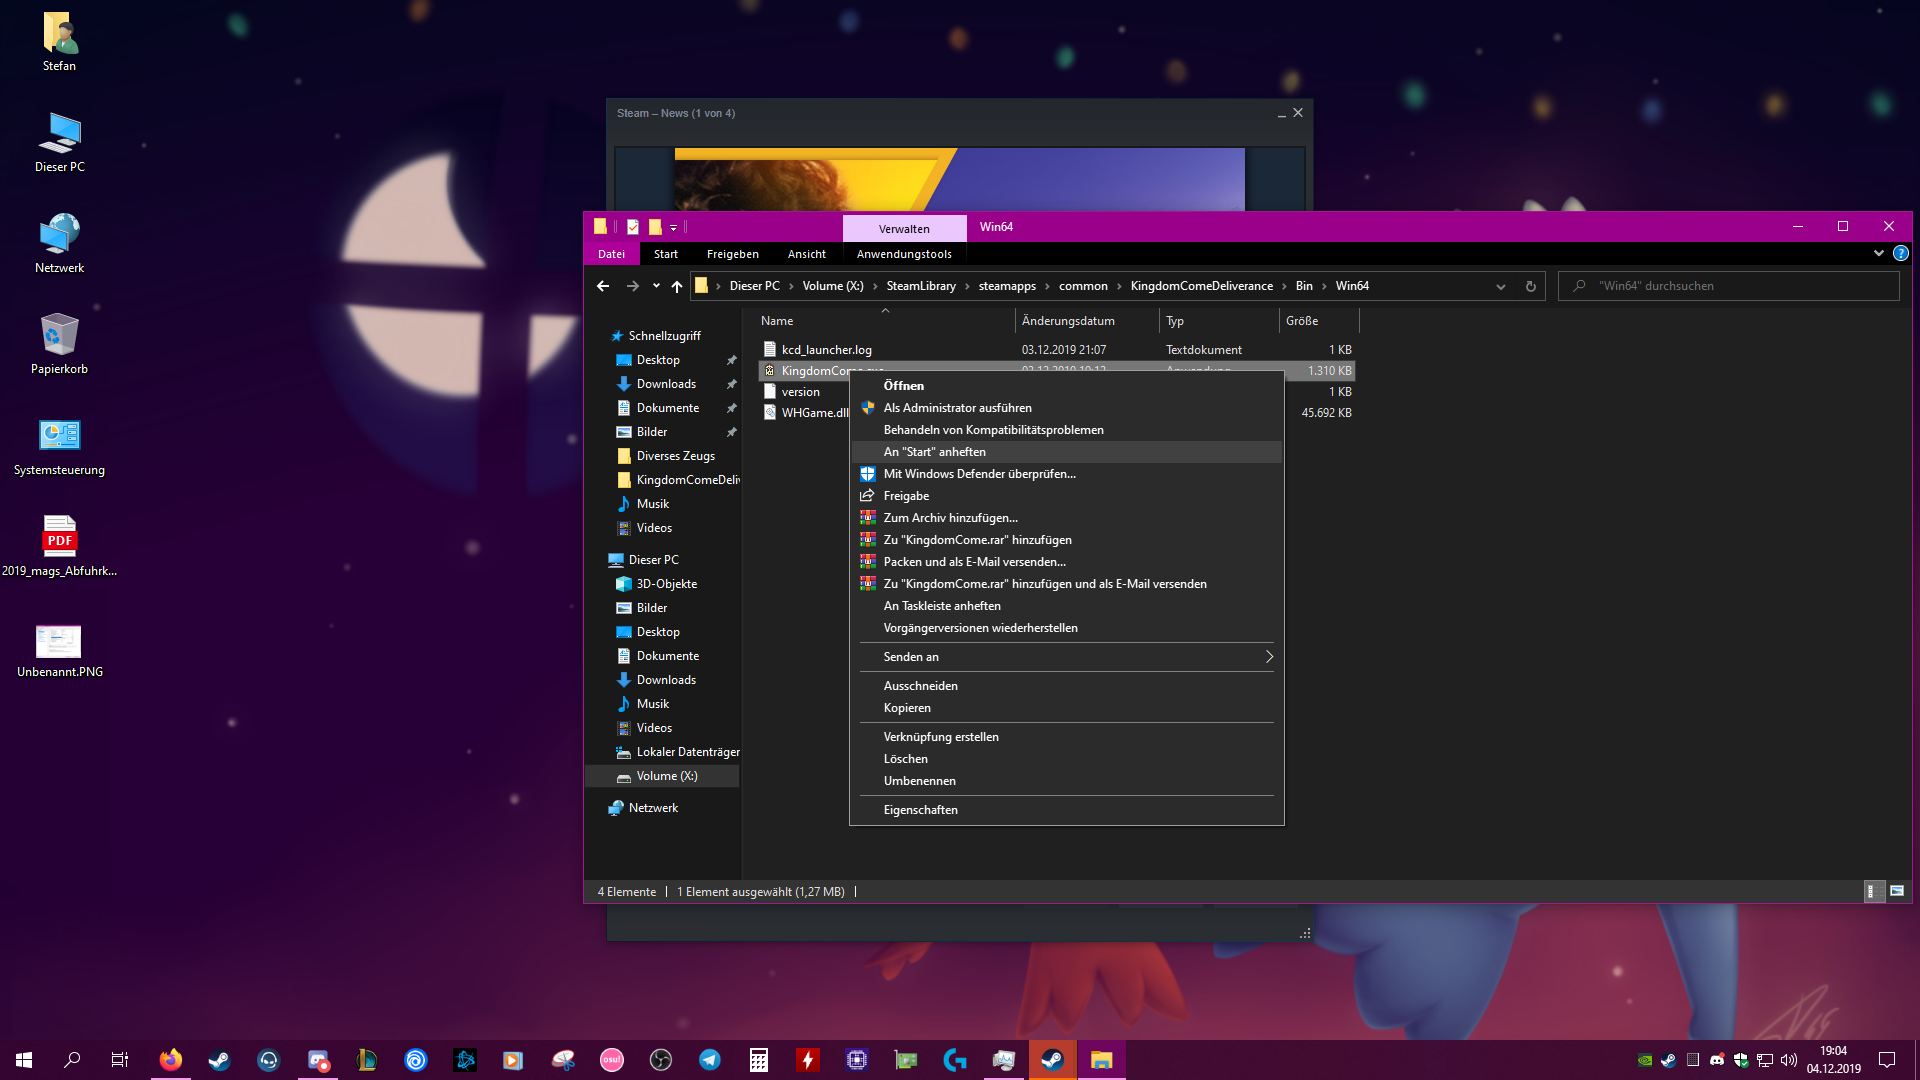Expand the Senden an submenu arrow
Viewport: 1920px width, 1080px height.
[x=1269, y=657]
